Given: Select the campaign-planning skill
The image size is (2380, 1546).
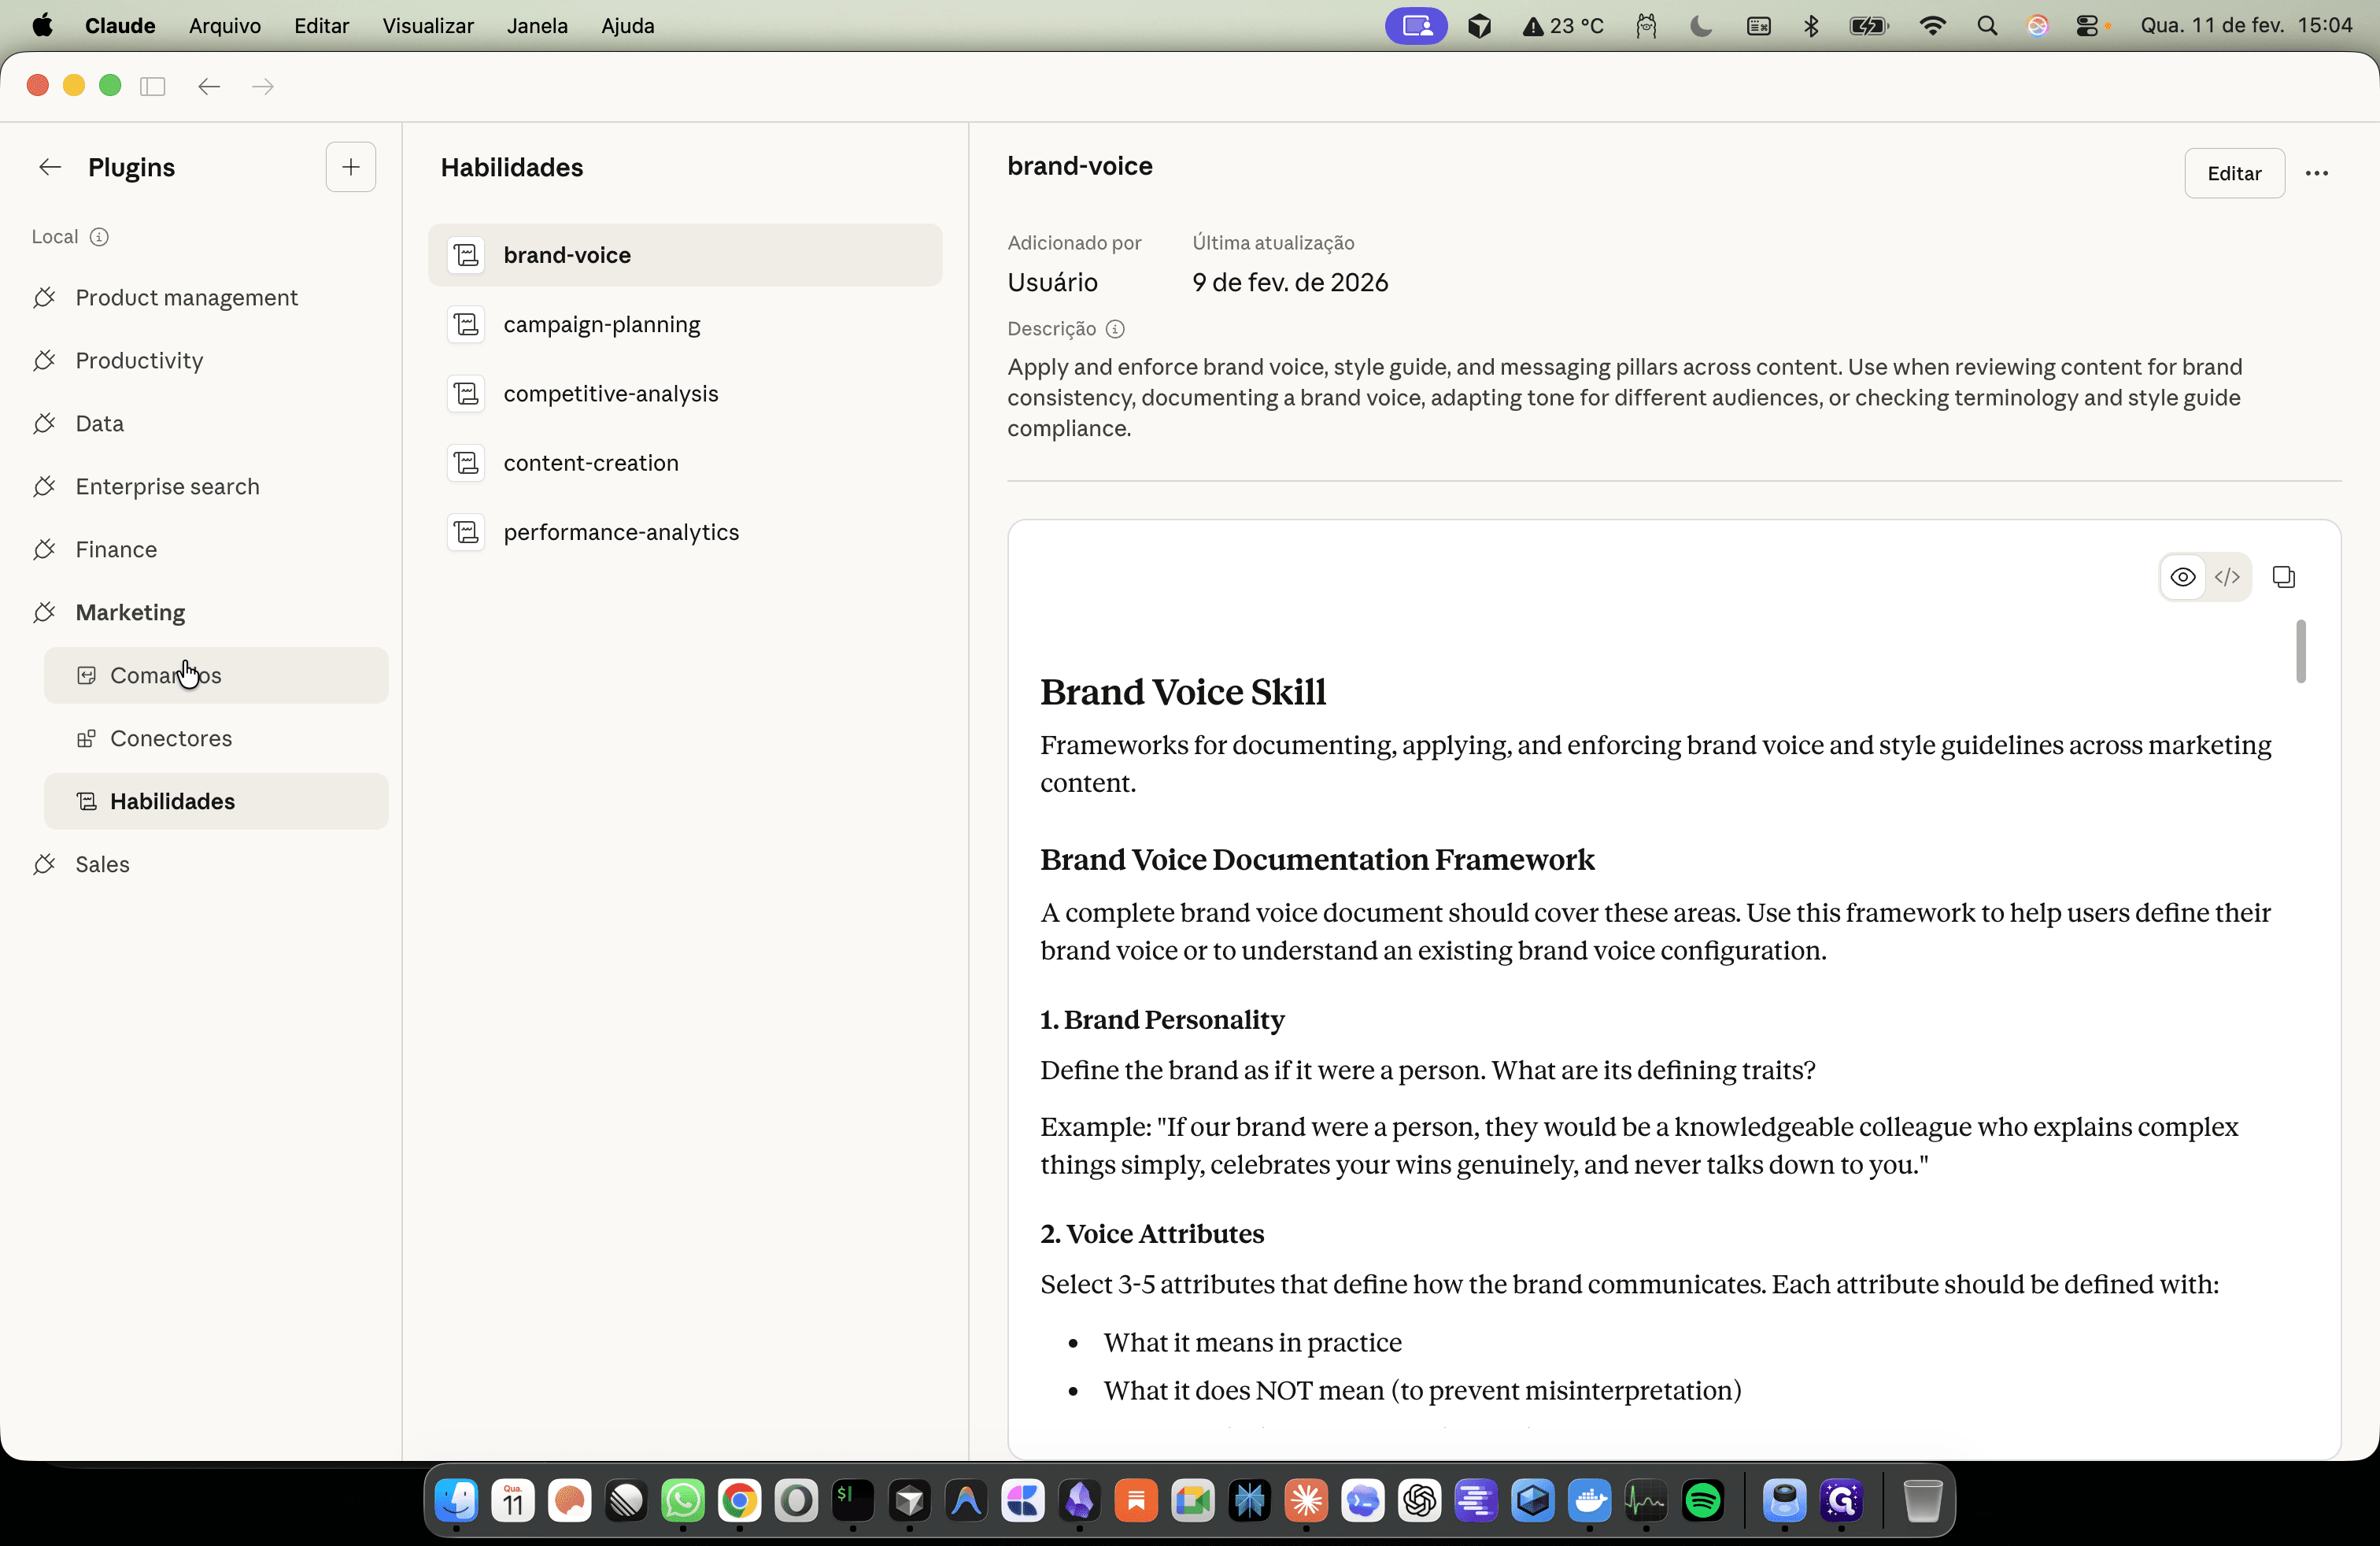Looking at the screenshot, I should click(x=685, y=324).
